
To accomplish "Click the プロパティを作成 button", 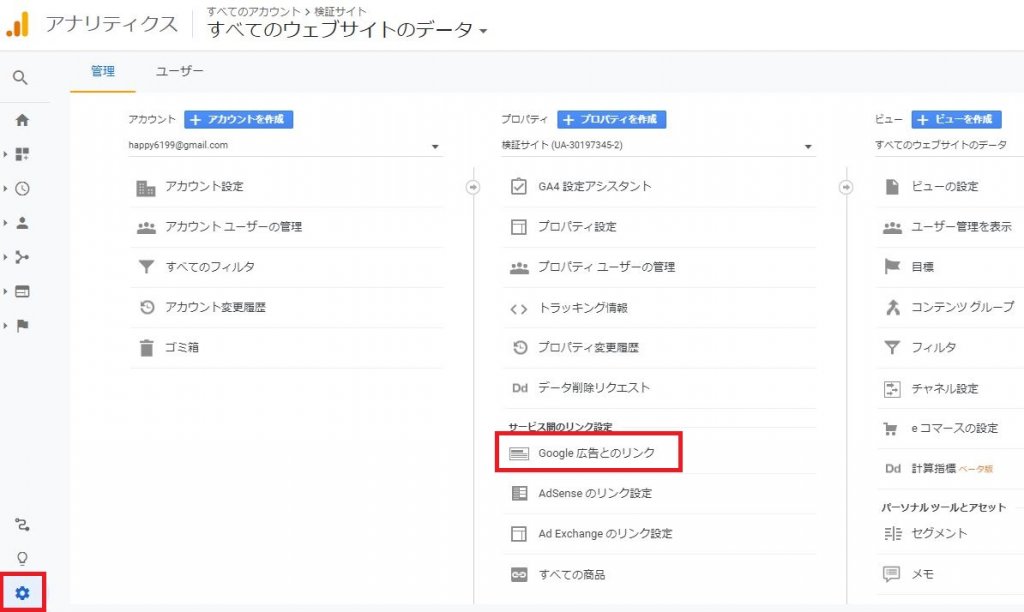I will click(x=611, y=120).
